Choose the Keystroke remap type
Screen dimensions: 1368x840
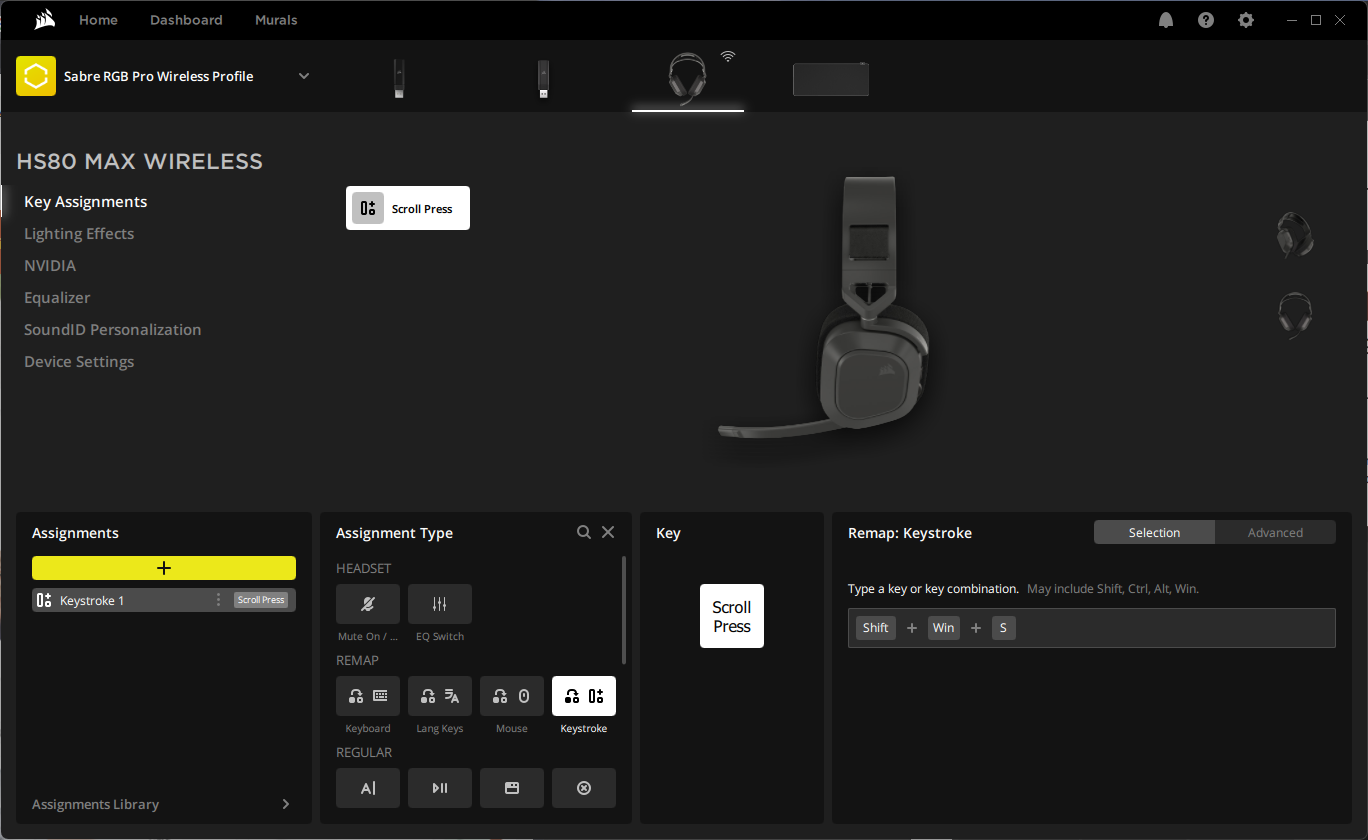[584, 696]
